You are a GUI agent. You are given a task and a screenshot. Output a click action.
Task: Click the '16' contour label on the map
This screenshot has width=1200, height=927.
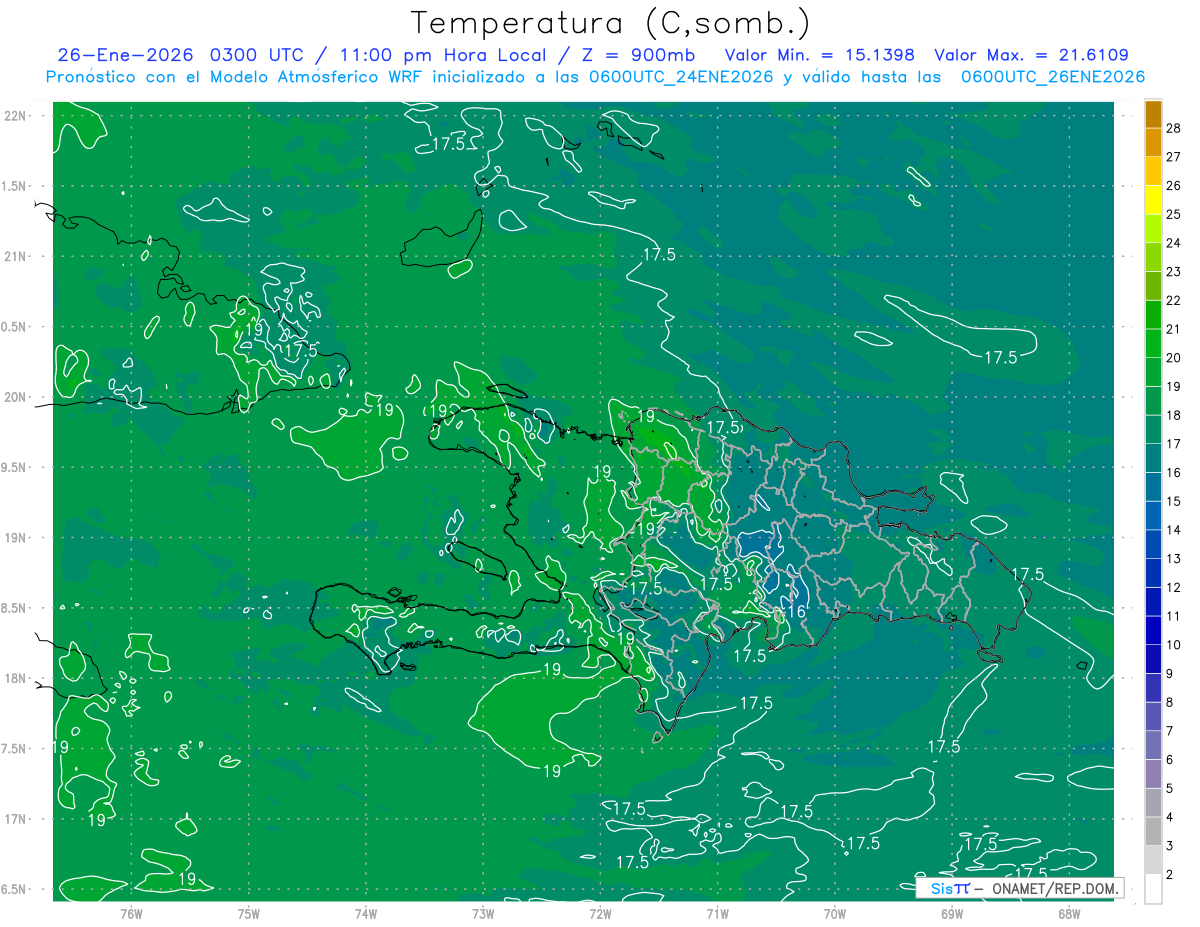(797, 612)
